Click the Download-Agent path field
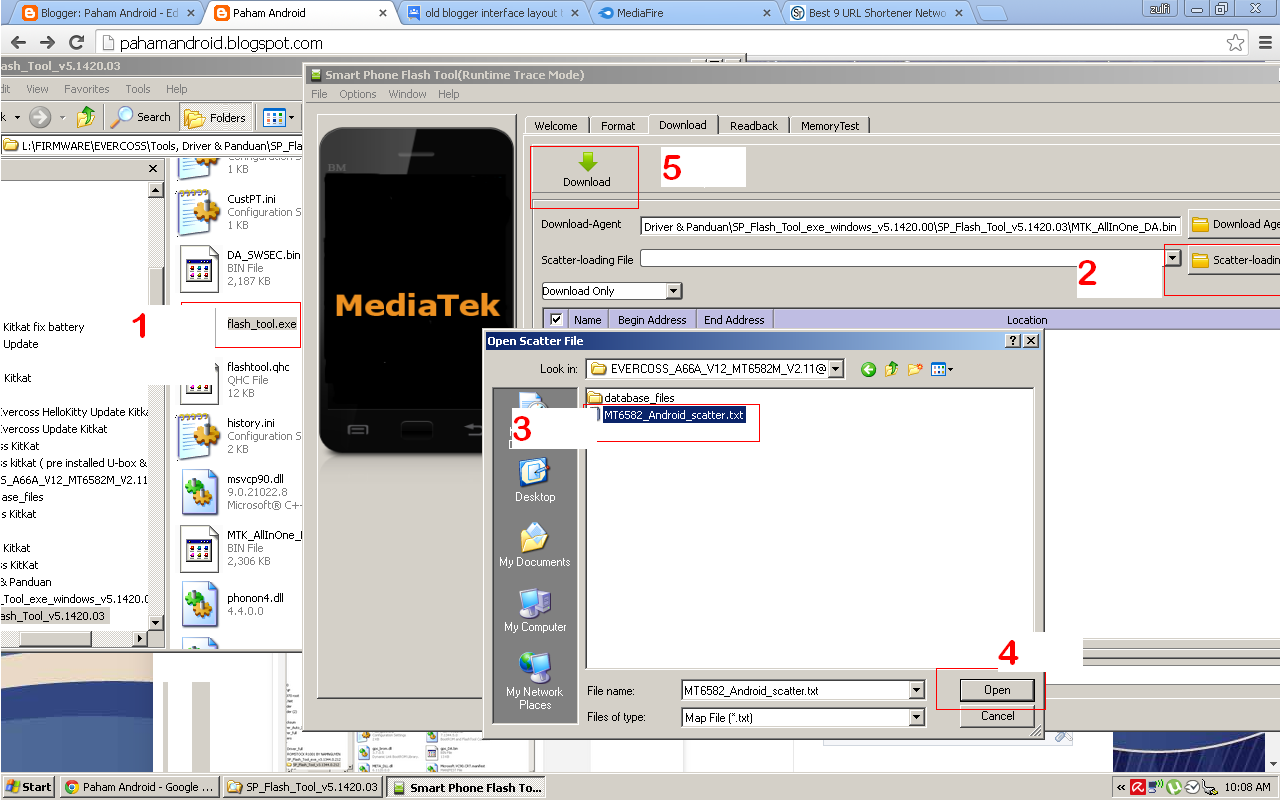Screen dimensions: 1280x800 pos(911,226)
